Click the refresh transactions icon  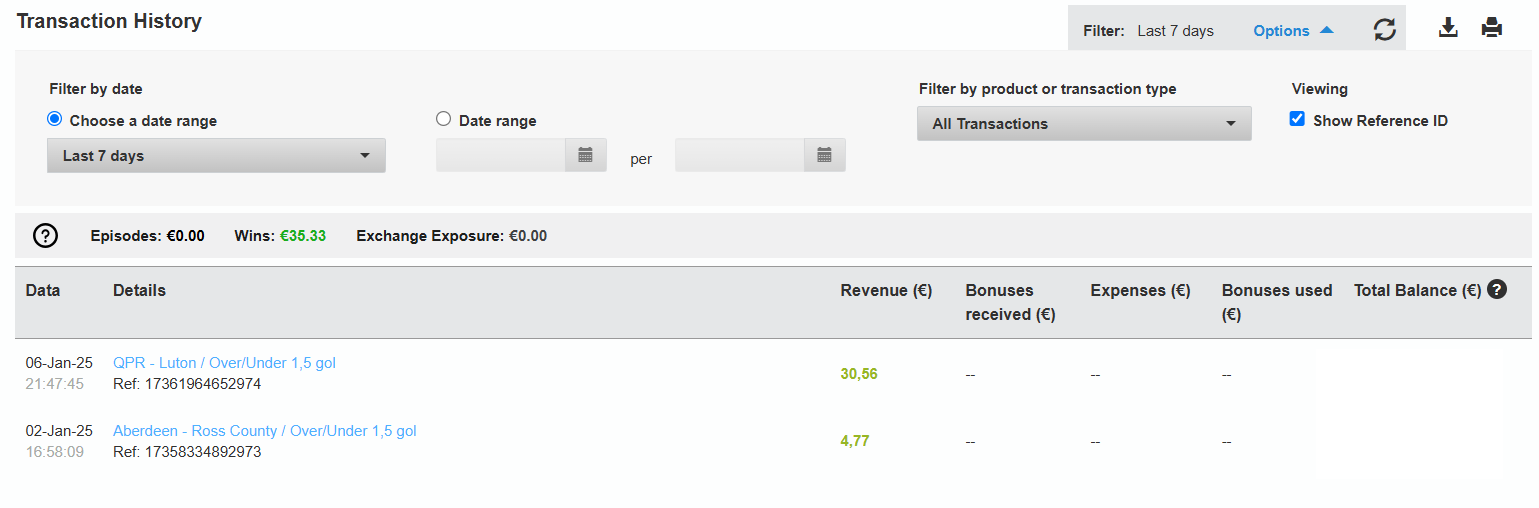click(x=1384, y=30)
